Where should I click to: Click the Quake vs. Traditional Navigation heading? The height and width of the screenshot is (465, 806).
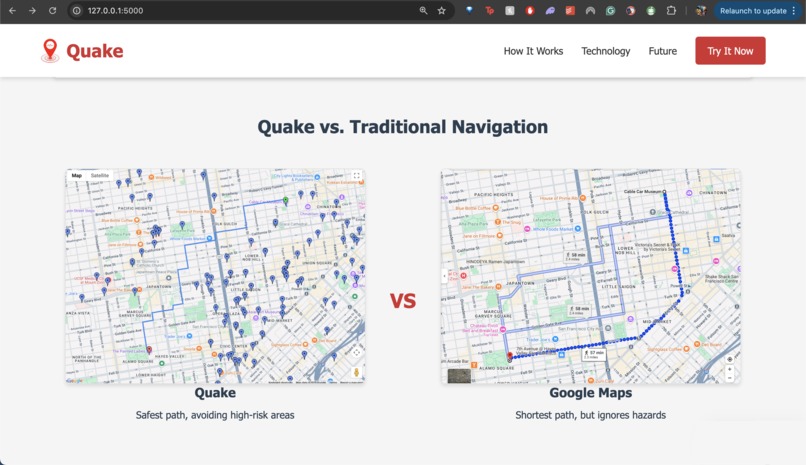(x=402, y=126)
